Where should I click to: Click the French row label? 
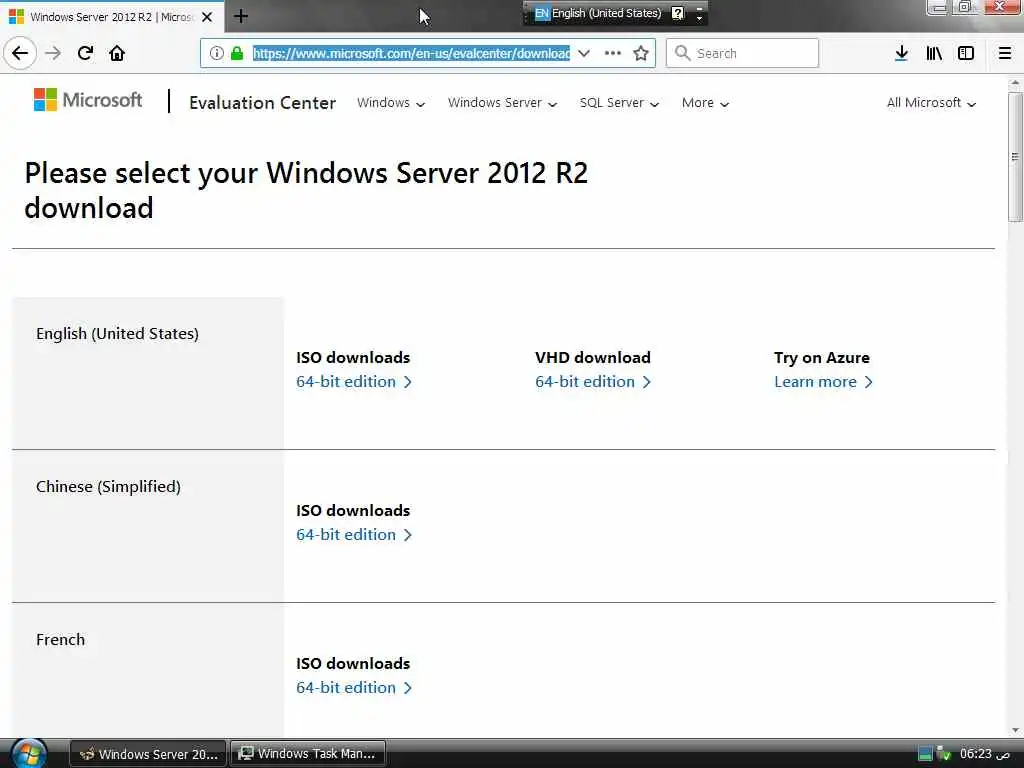coord(60,639)
